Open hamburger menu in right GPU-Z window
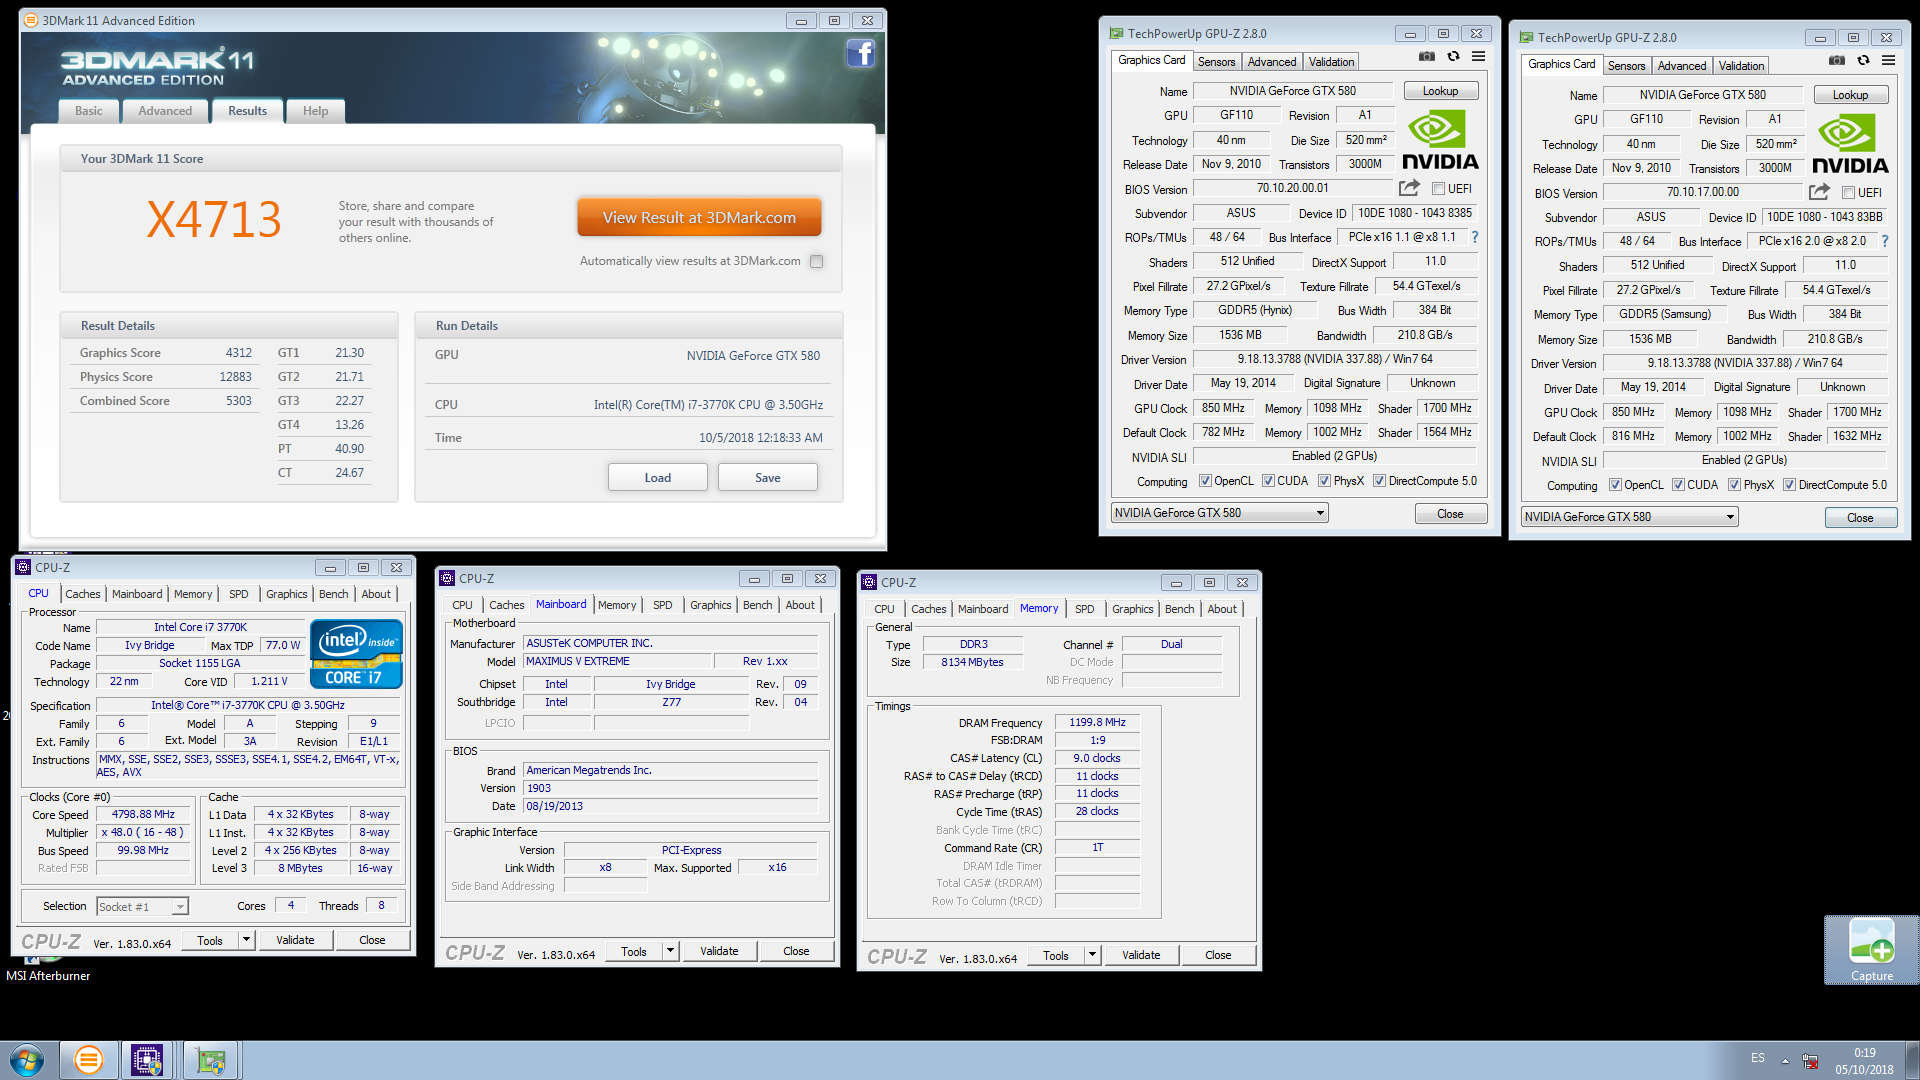This screenshot has height=1080, width=1920. [1888, 61]
